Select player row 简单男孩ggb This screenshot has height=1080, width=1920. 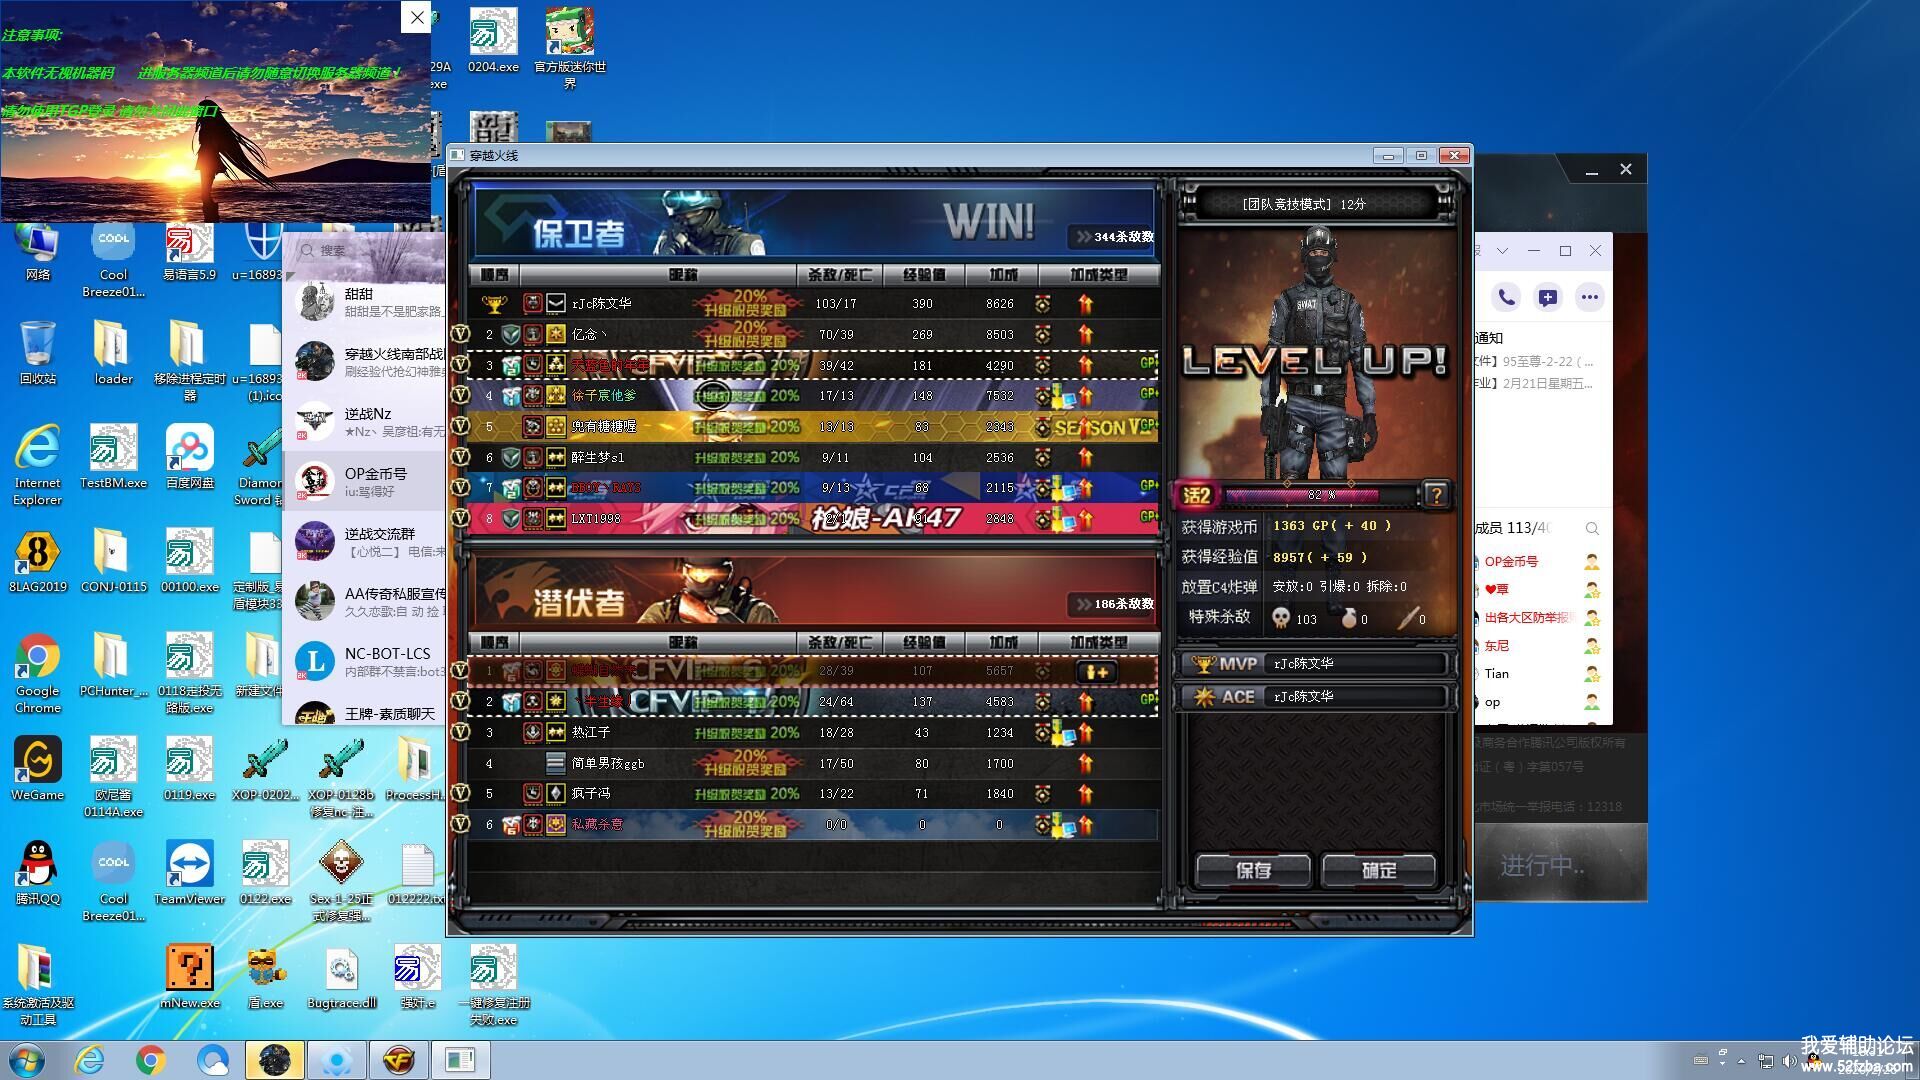[814, 763]
